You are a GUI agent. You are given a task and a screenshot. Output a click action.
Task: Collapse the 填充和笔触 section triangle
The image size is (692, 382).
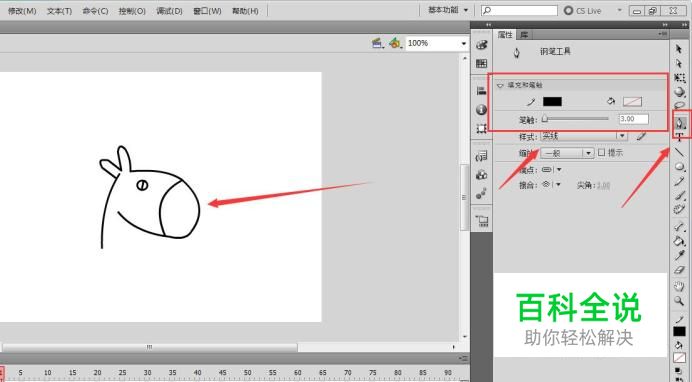click(500, 85)
